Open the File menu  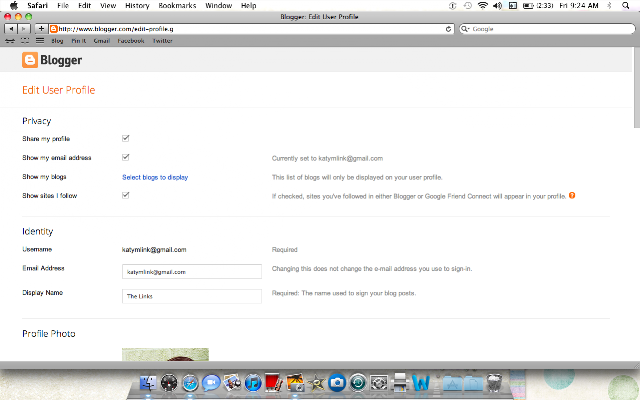(63, 5)
